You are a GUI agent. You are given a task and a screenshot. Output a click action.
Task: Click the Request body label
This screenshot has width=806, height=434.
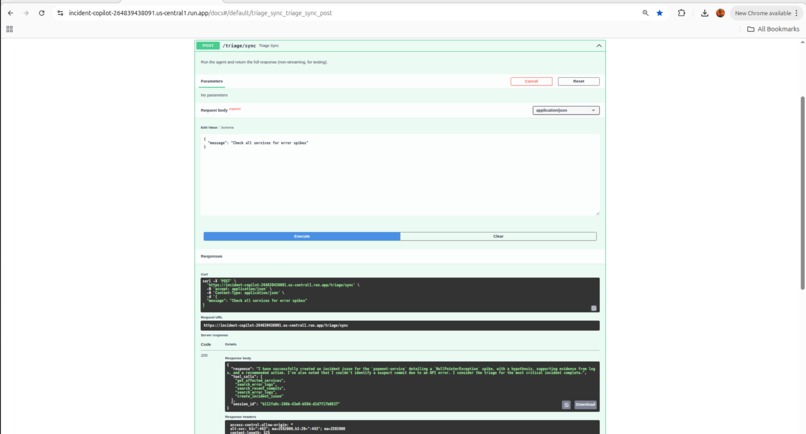tap(214, 110)
